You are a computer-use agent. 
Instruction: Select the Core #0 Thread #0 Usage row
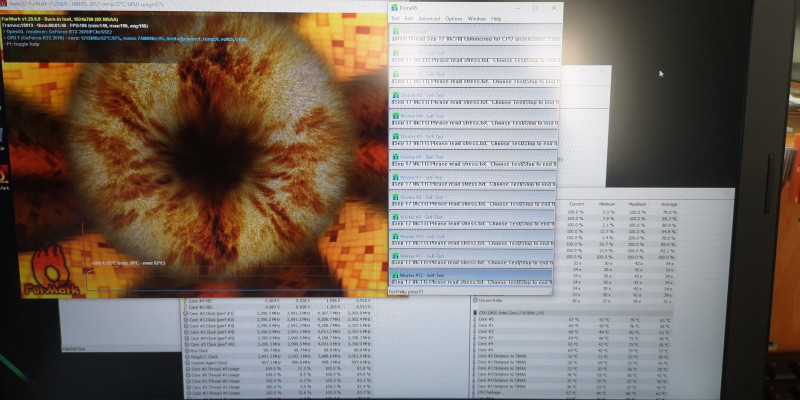point(277,368)
